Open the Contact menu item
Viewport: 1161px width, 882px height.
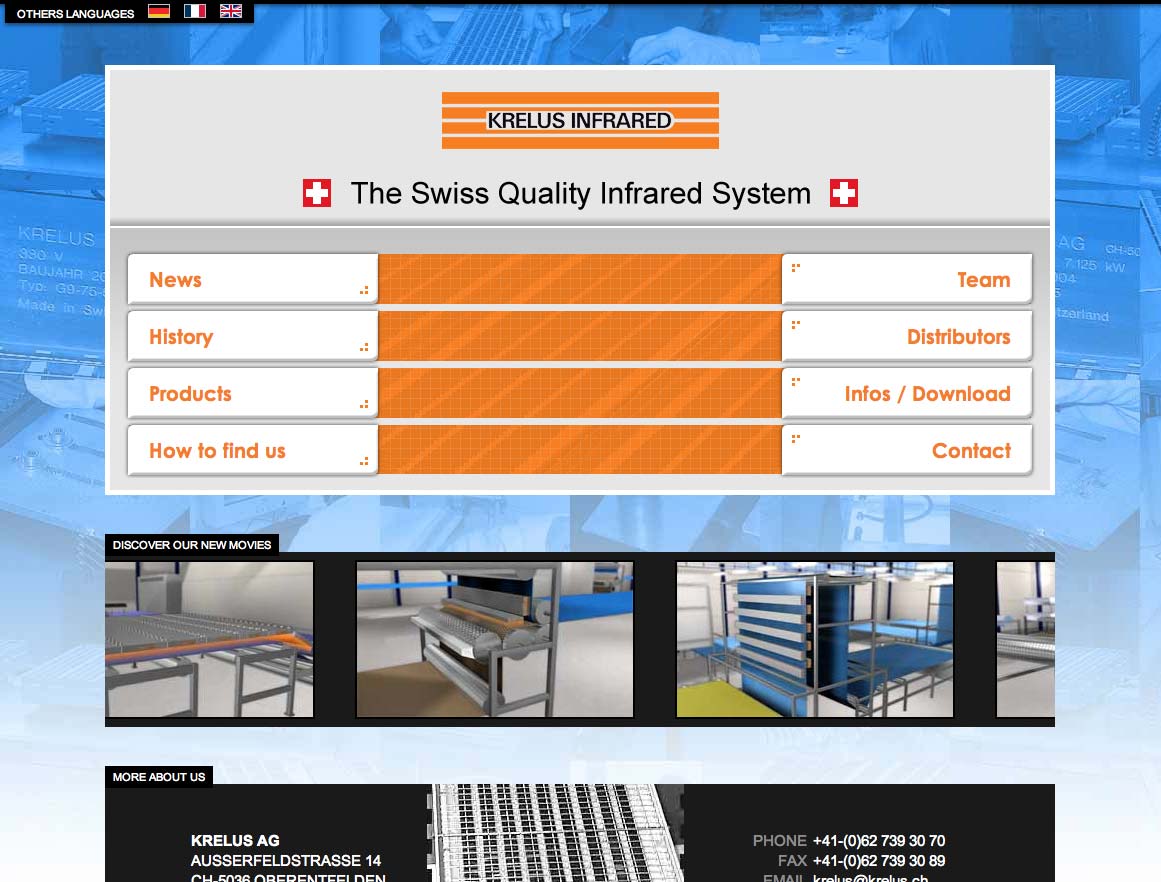tap(907, 450)
